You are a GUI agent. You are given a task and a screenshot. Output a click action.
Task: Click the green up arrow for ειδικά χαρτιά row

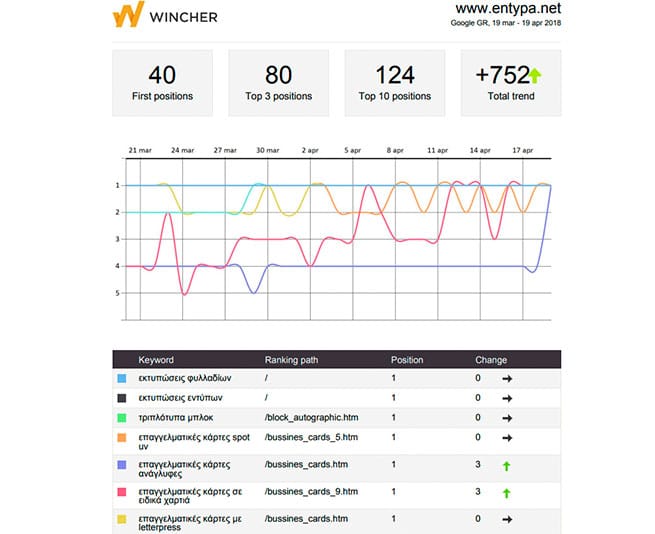(507, 492)
